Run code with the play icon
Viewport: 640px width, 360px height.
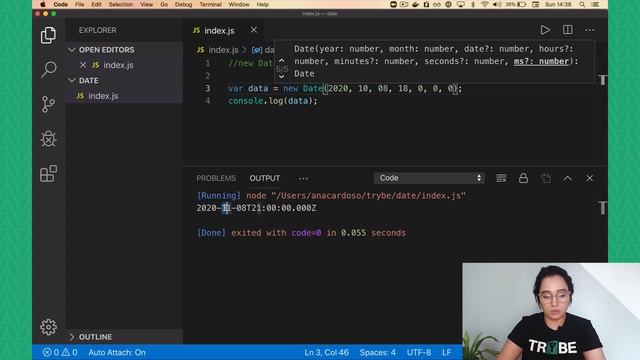pyautogui.click(x=545, y=30)
